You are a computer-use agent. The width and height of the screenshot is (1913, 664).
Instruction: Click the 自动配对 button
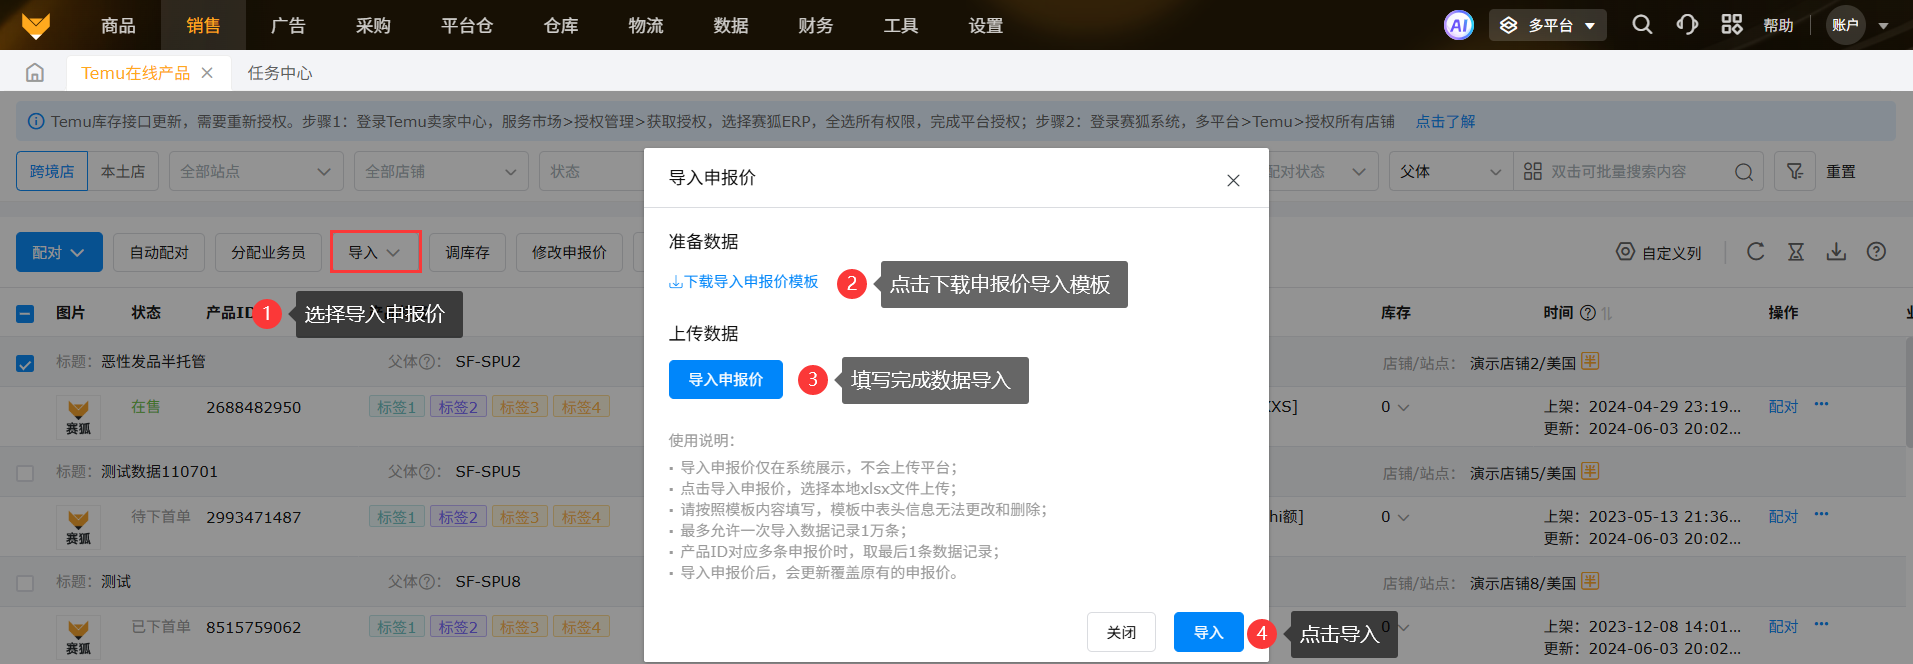(159, 252)
